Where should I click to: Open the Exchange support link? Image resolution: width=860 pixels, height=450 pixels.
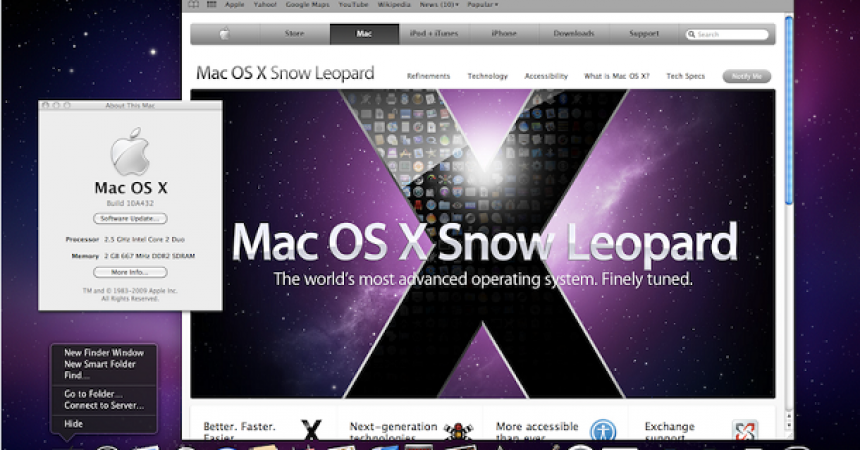670,431
